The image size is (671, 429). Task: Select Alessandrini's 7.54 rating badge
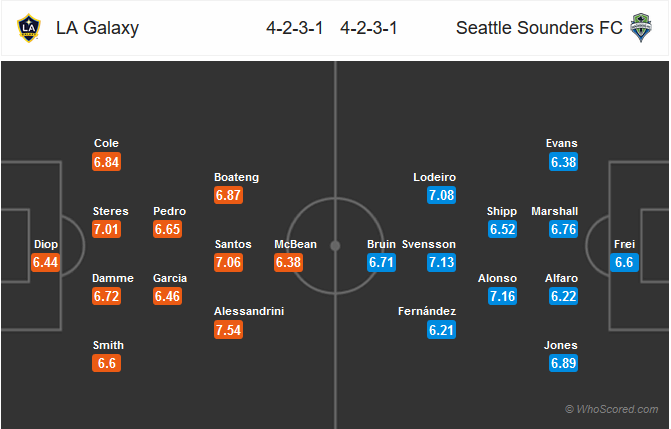point(229,330)
